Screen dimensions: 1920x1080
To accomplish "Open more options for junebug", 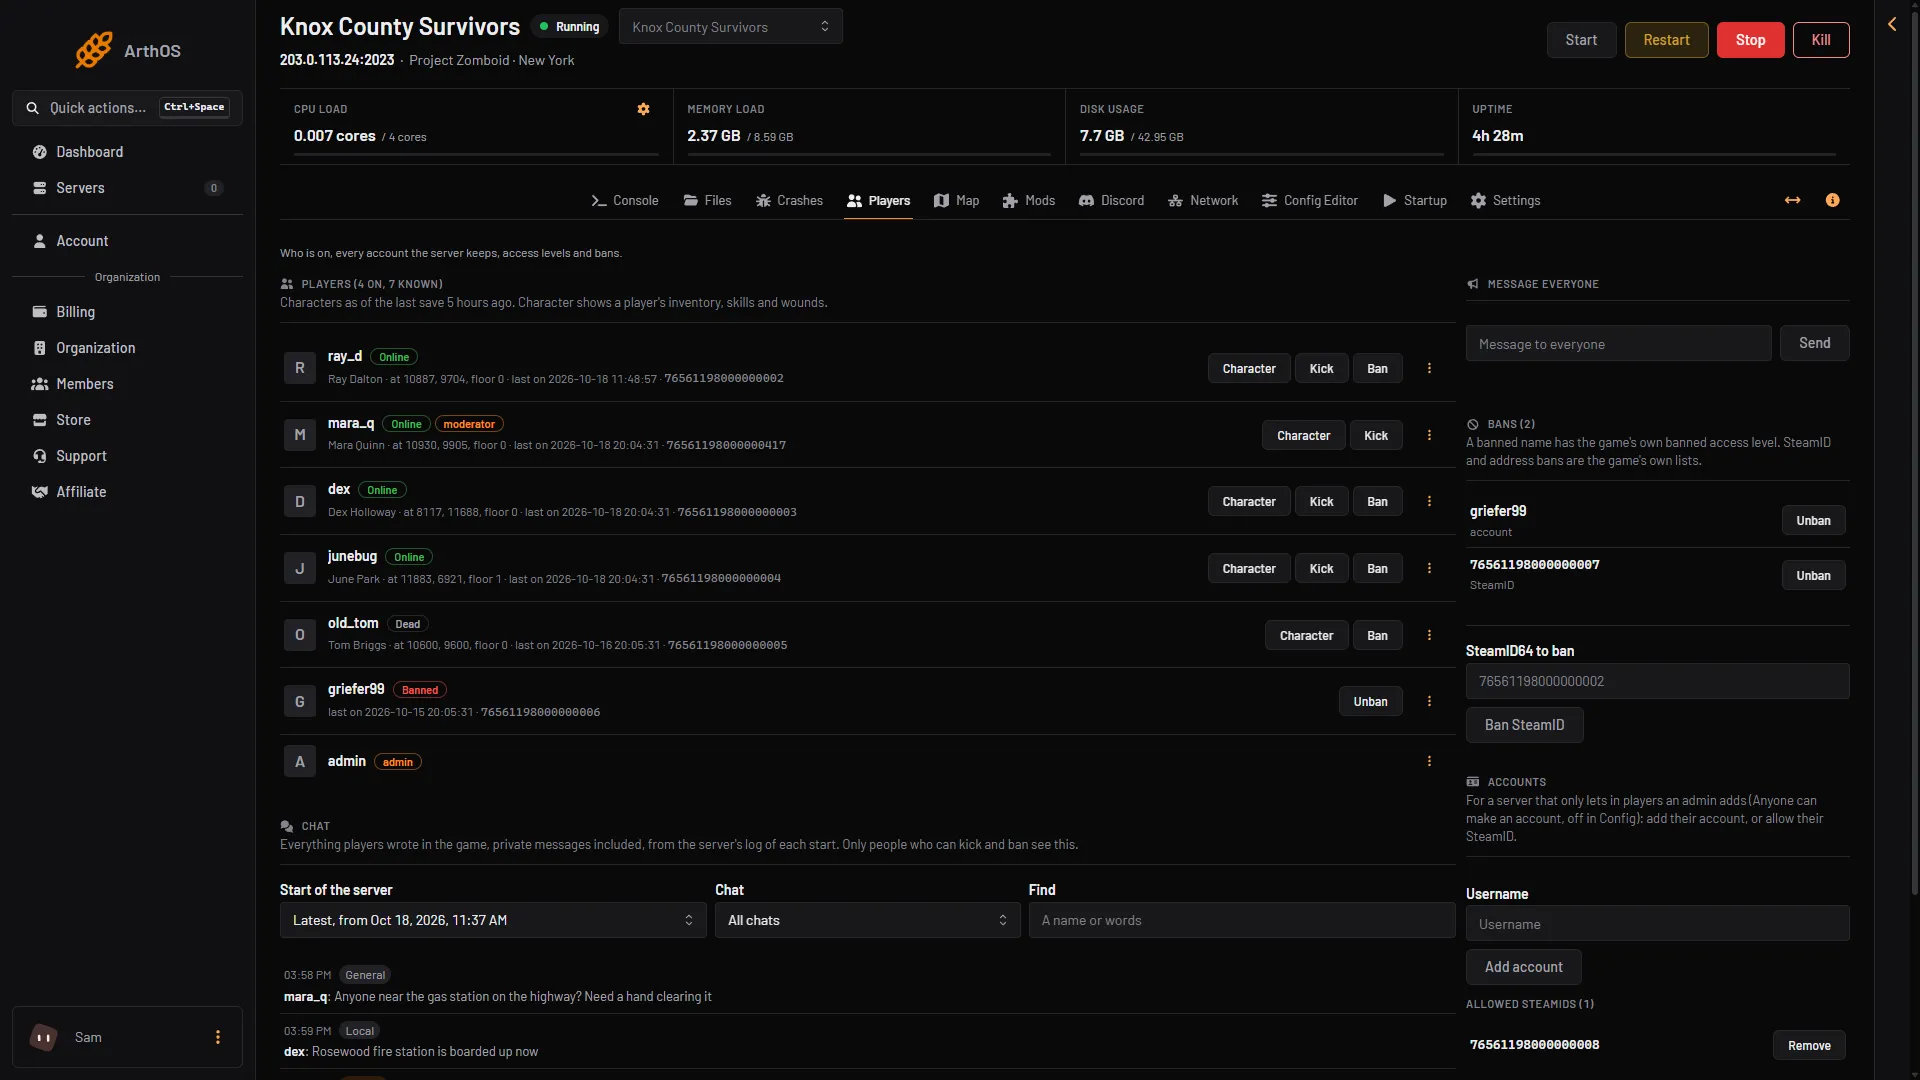I will tap(1429, 569).
